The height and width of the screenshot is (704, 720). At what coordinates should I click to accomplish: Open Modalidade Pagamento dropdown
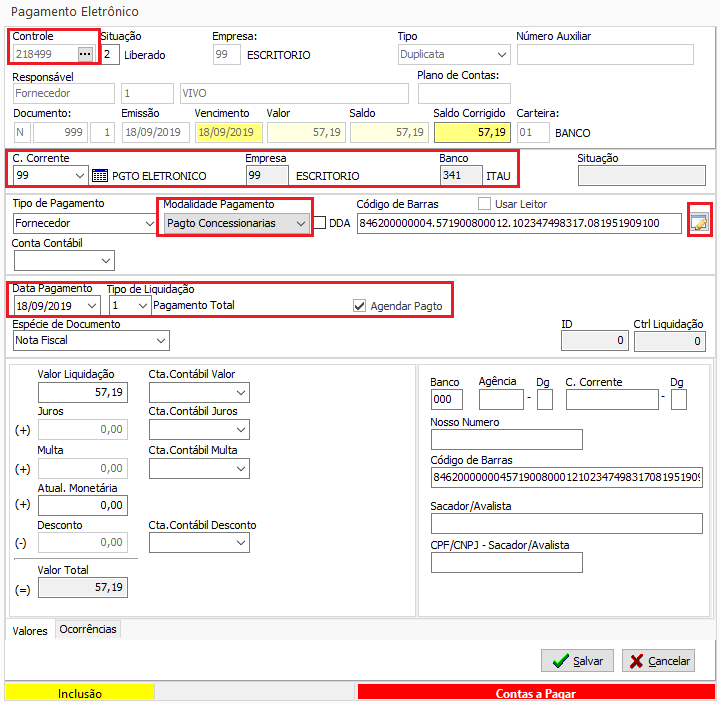(x=301, y=223)
